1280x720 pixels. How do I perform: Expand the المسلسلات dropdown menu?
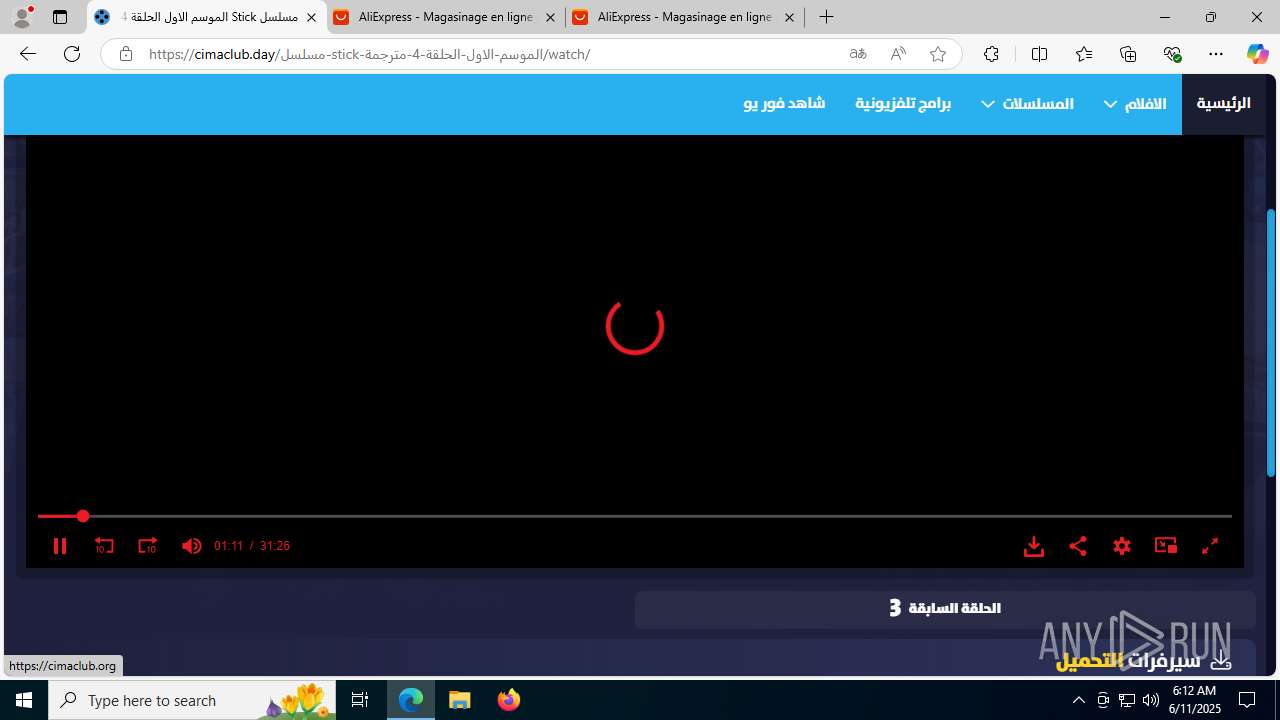coord(1027,104)
